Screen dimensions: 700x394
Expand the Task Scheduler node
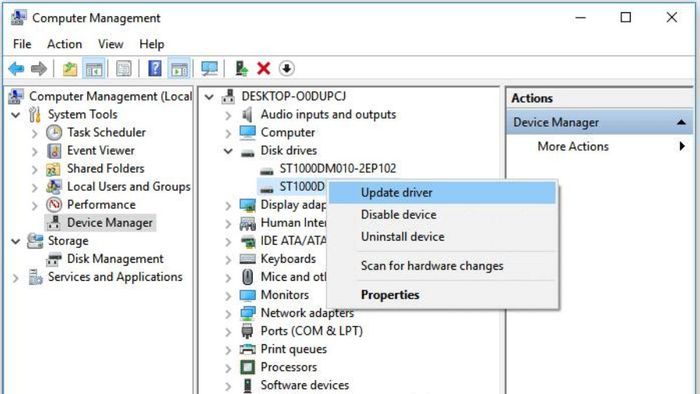coord(35,133)
